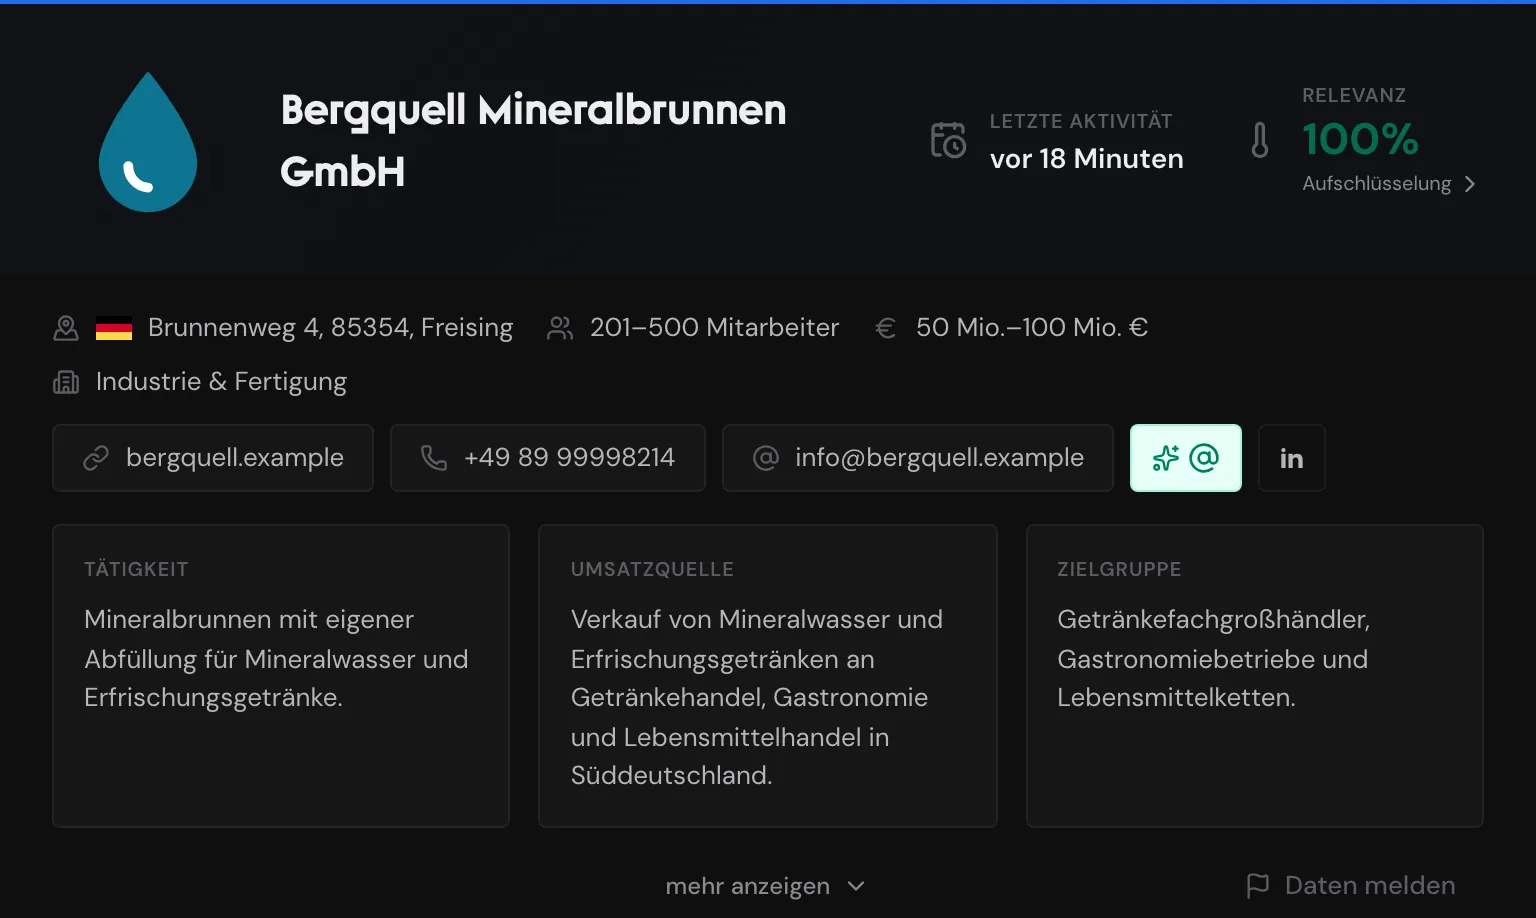Click the text 'vor 18 Minuten'
The width and height of the screenshot is (1536, 918).
coord(1087,159)
